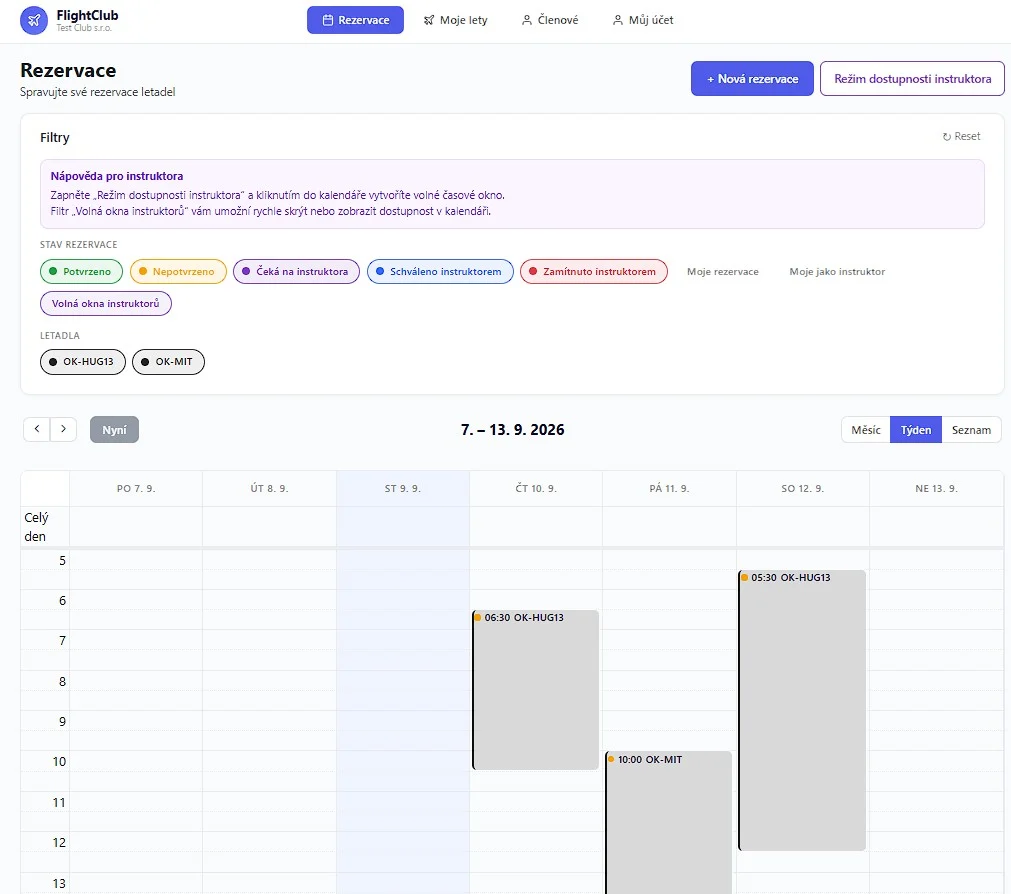Toggle the Čeká na instruktora filter

click(x=296, y=271)
